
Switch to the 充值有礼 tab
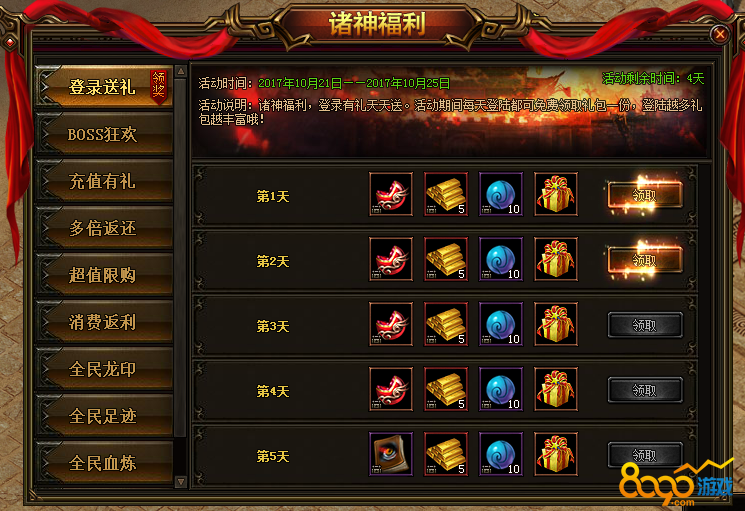pos(103,181)
